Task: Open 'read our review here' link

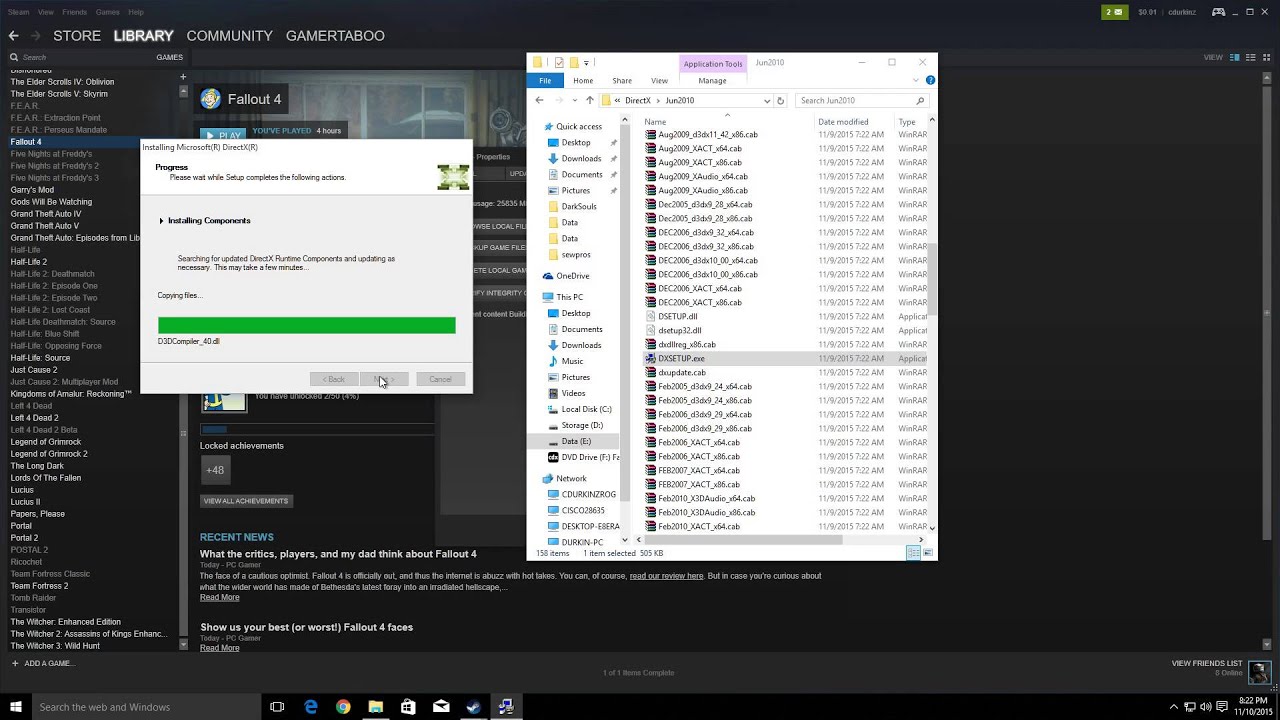Action: point(666,576)
